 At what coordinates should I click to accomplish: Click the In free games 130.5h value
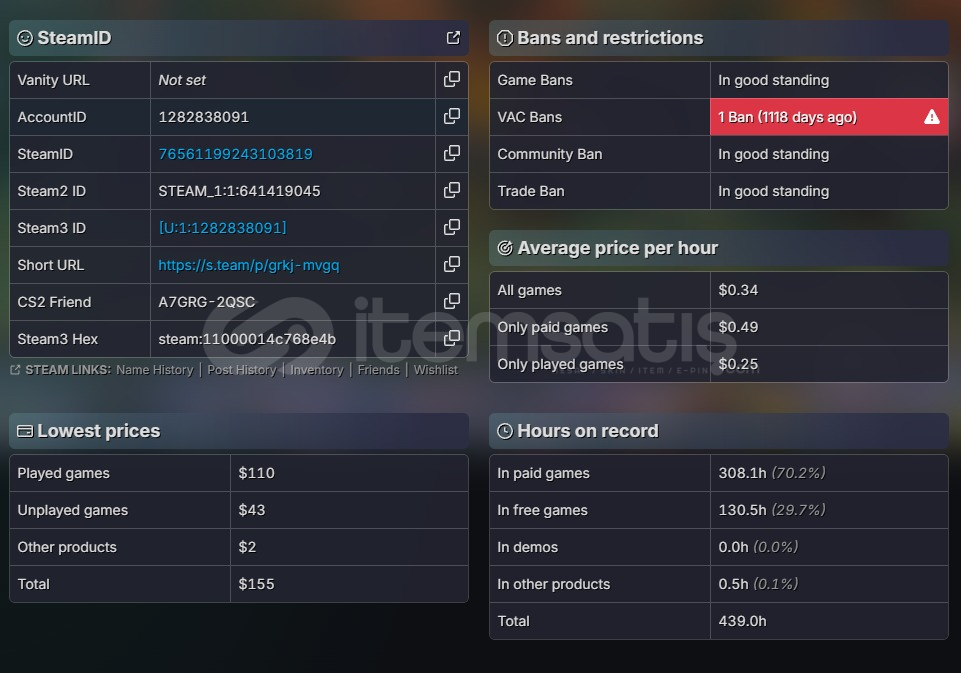click(742, 510)
